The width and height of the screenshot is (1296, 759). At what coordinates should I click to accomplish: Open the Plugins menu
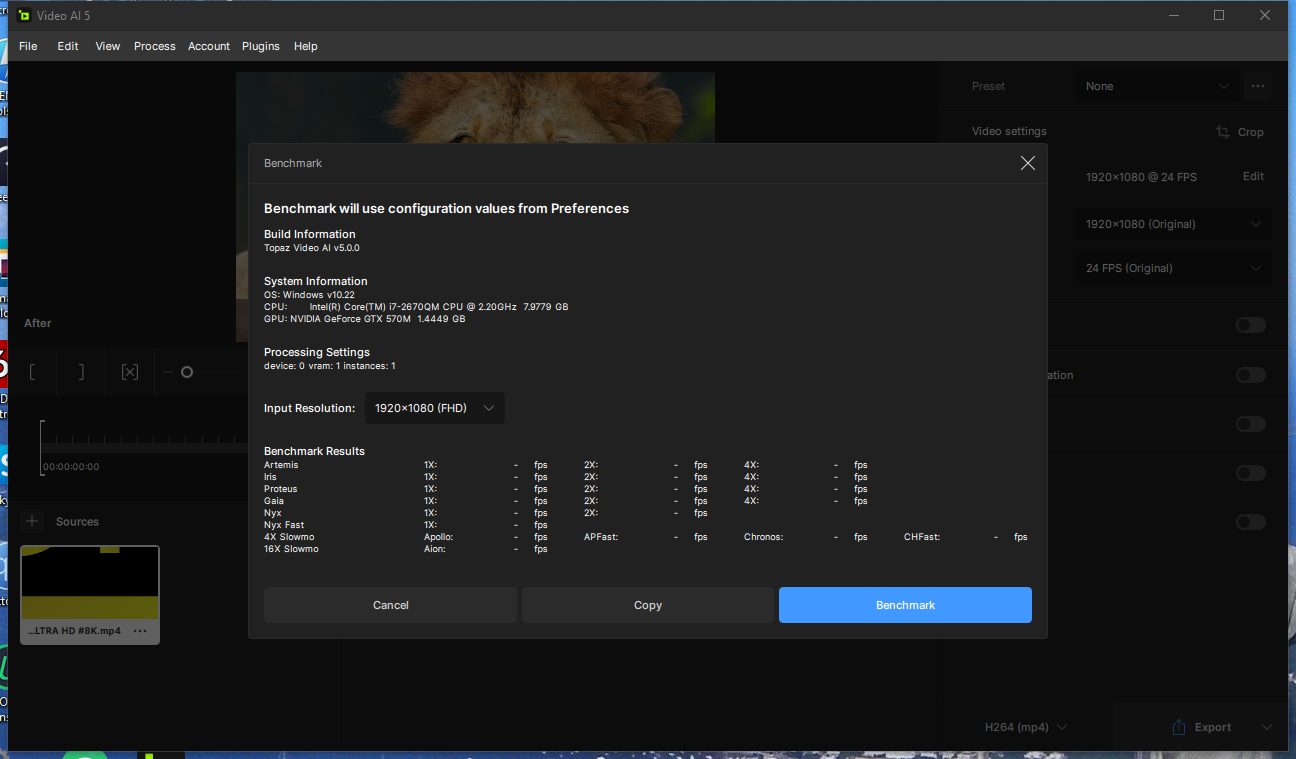tap(261, 46)
